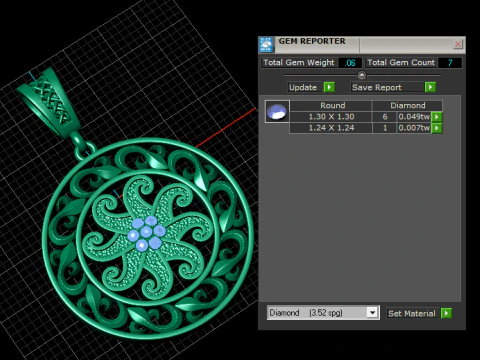Click the green arrow beside Set Material
The height and width of the screenshot is (360, 480).
click(x=446, y=313)
